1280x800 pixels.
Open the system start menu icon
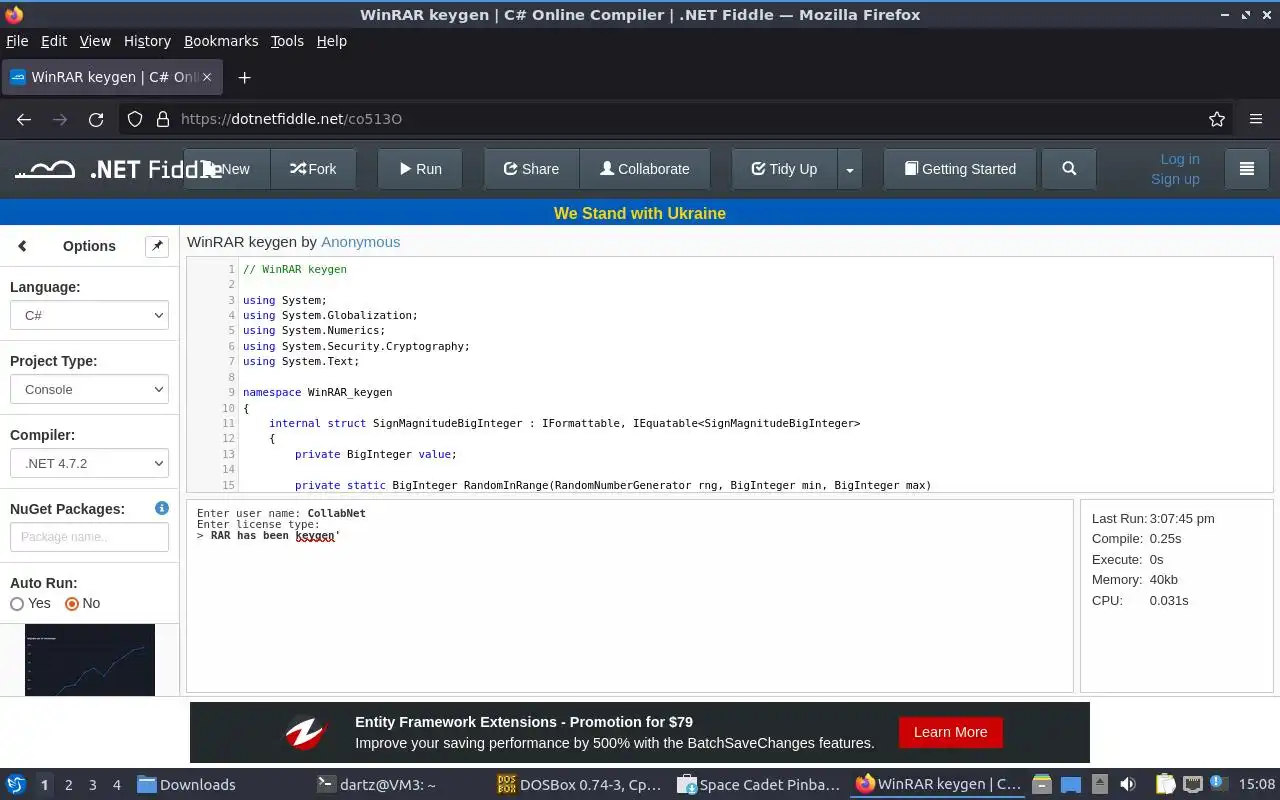pos(16,785)
